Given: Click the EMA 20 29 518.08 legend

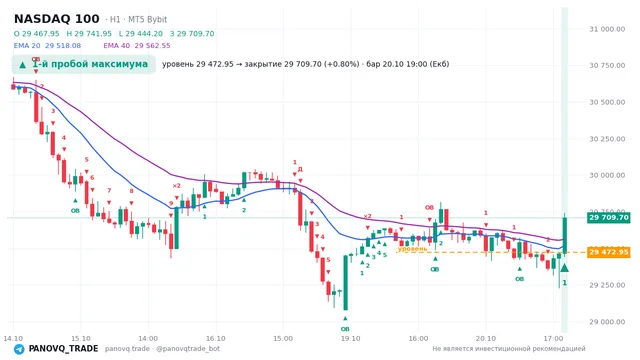Looking at the screenshot, I should (47, 46).
